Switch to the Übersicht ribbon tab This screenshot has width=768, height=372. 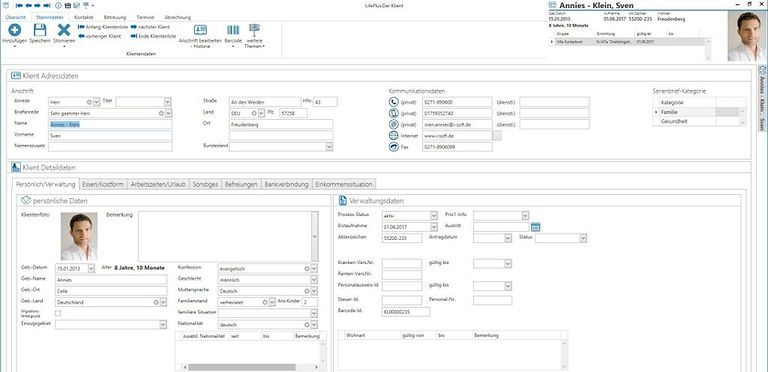(16, 17)
